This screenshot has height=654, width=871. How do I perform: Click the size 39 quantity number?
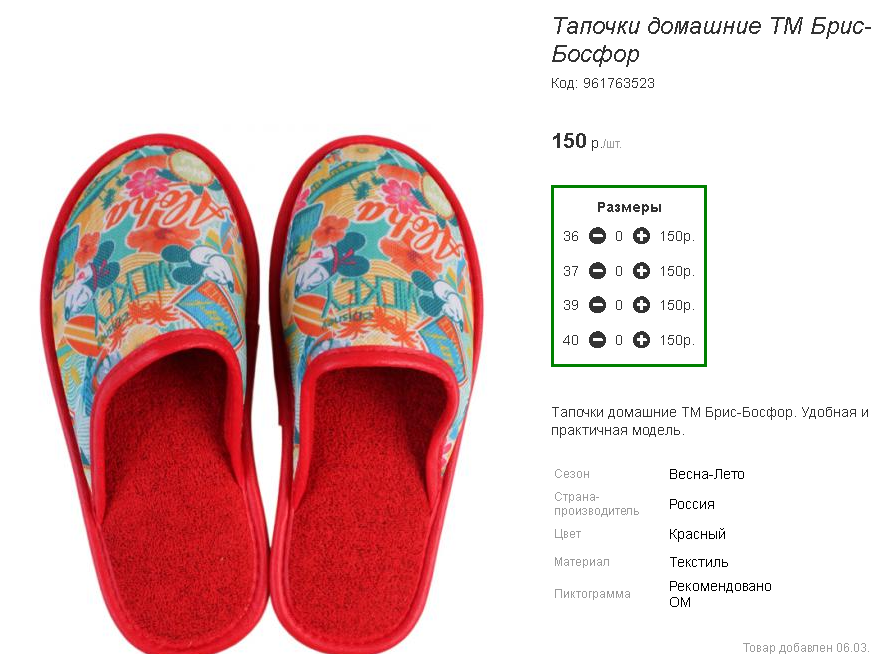(619, 306)
